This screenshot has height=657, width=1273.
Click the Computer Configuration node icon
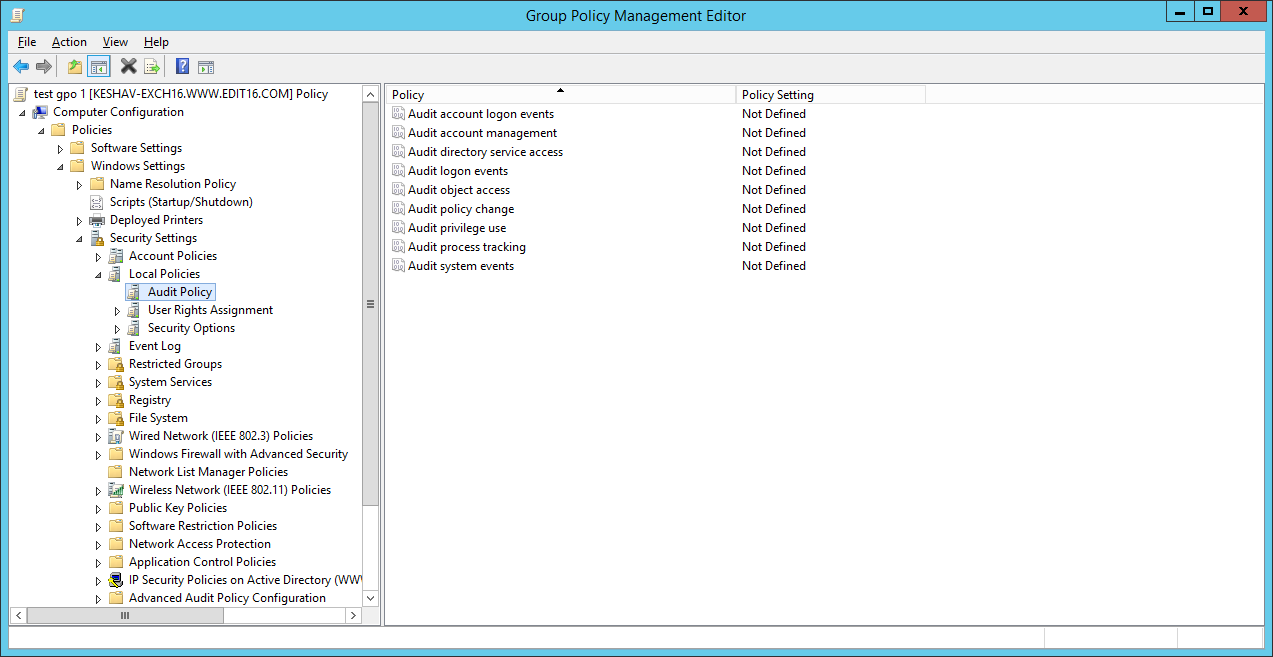[x=40, y=112]
